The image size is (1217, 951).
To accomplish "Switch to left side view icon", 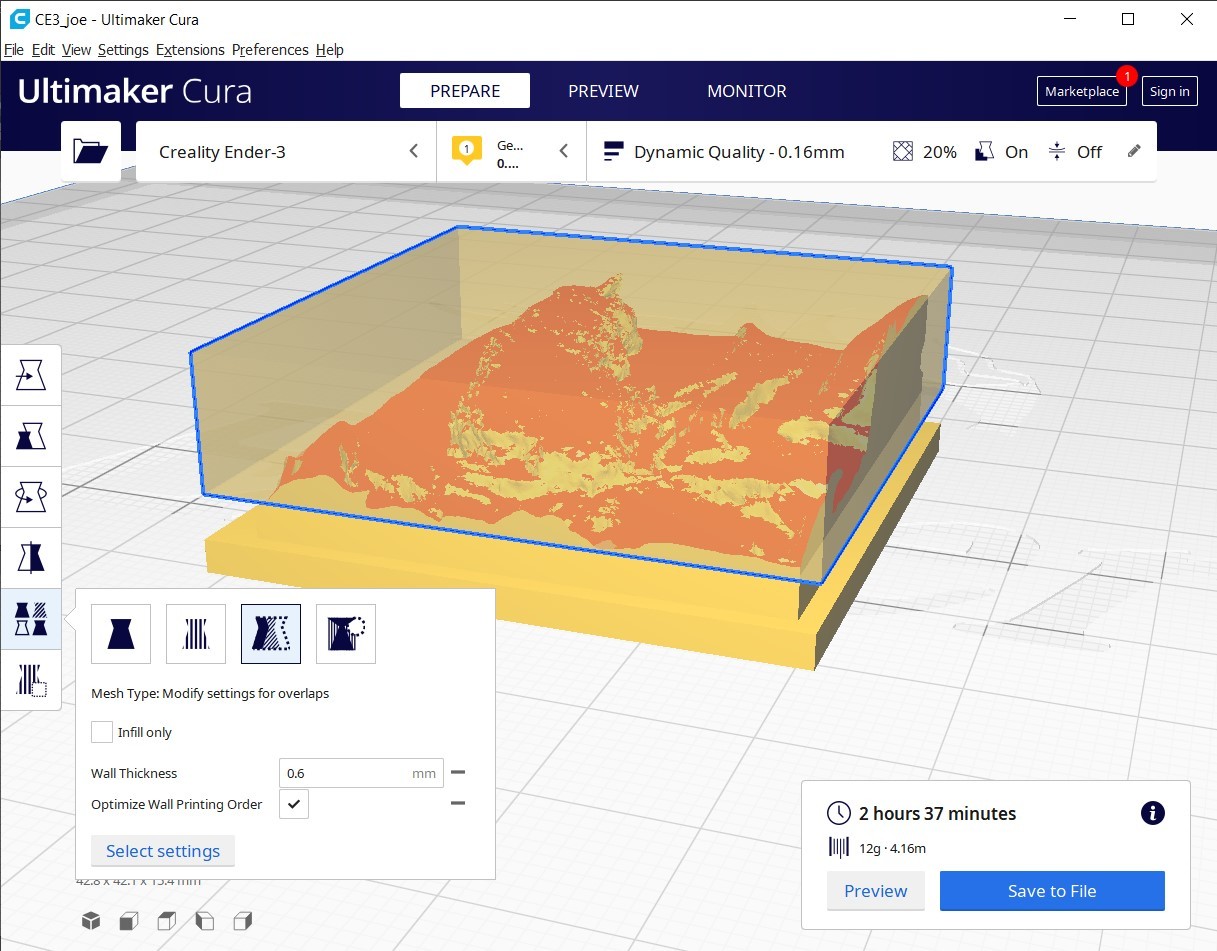I will pyautogui.click(x=205, y=920).
